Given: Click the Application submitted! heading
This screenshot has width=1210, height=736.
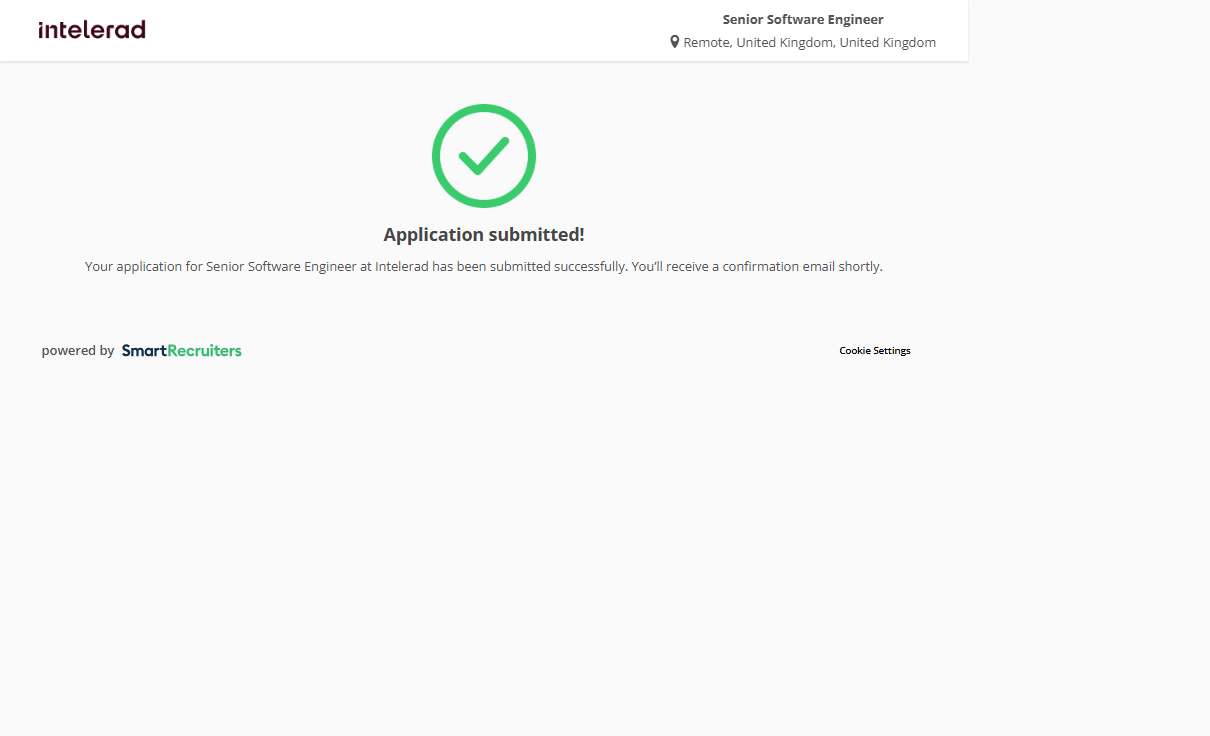Looking at the screenshot, I should [x=484, y=235].
